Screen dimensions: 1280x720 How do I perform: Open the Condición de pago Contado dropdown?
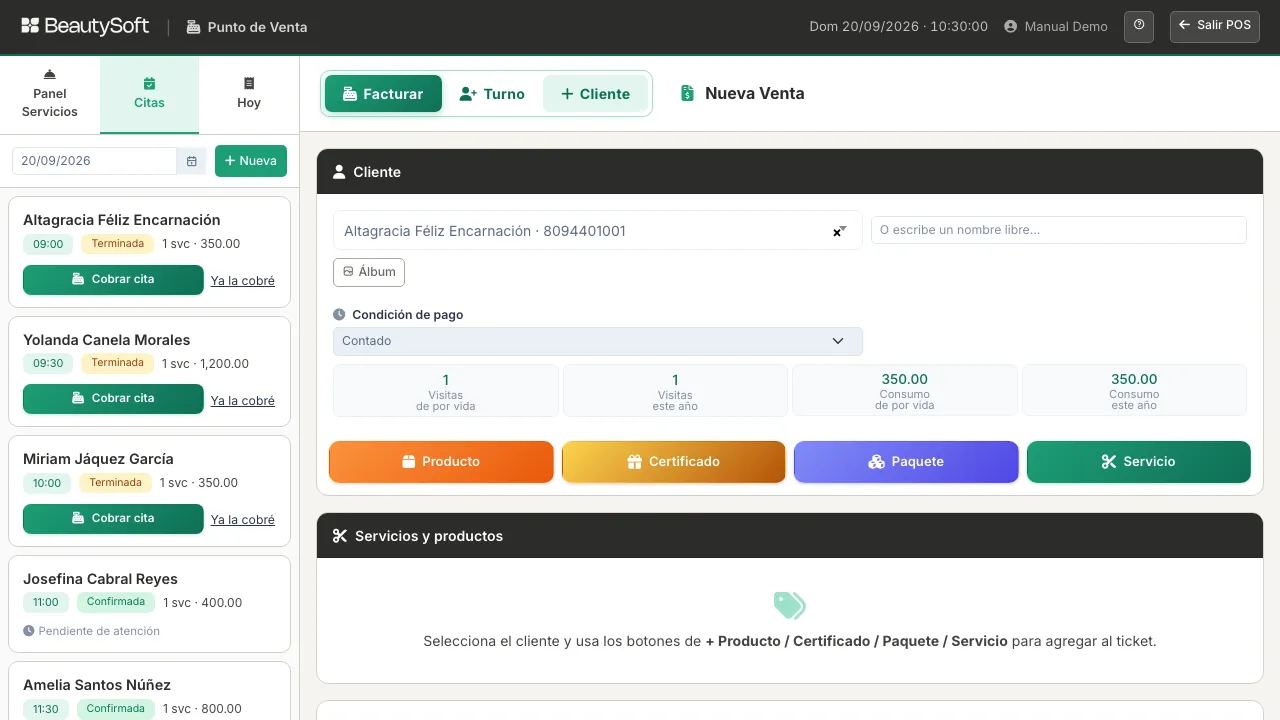(598, 341)
